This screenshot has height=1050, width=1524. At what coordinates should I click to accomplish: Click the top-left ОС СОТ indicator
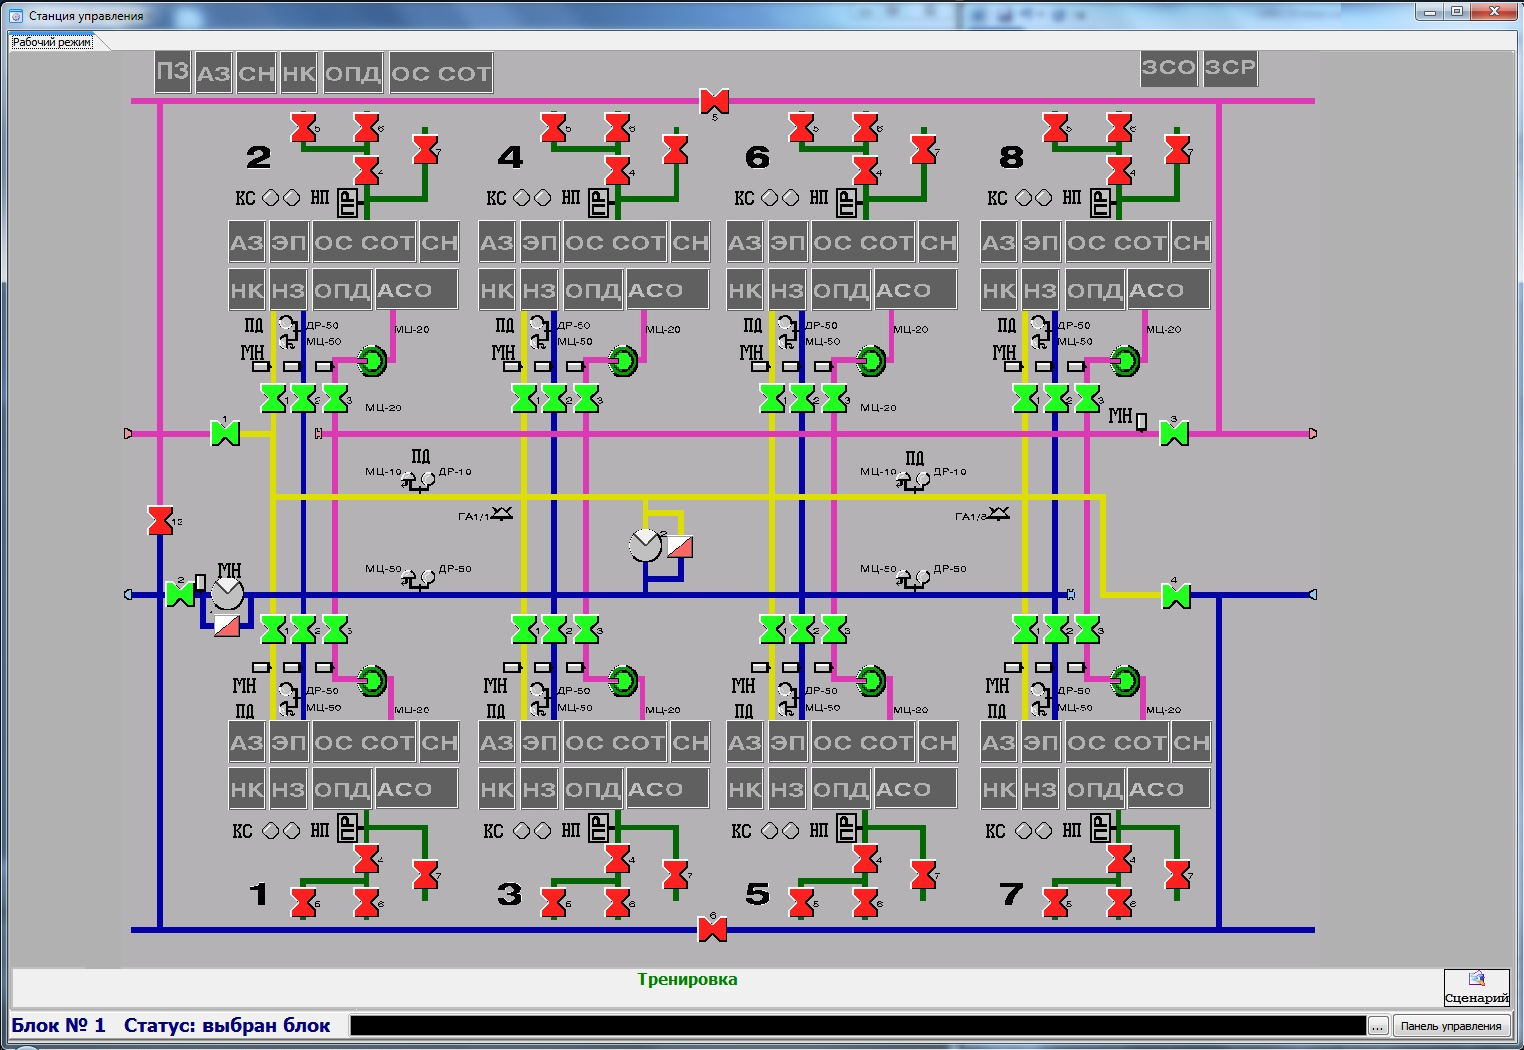click(x=441, y=73)
